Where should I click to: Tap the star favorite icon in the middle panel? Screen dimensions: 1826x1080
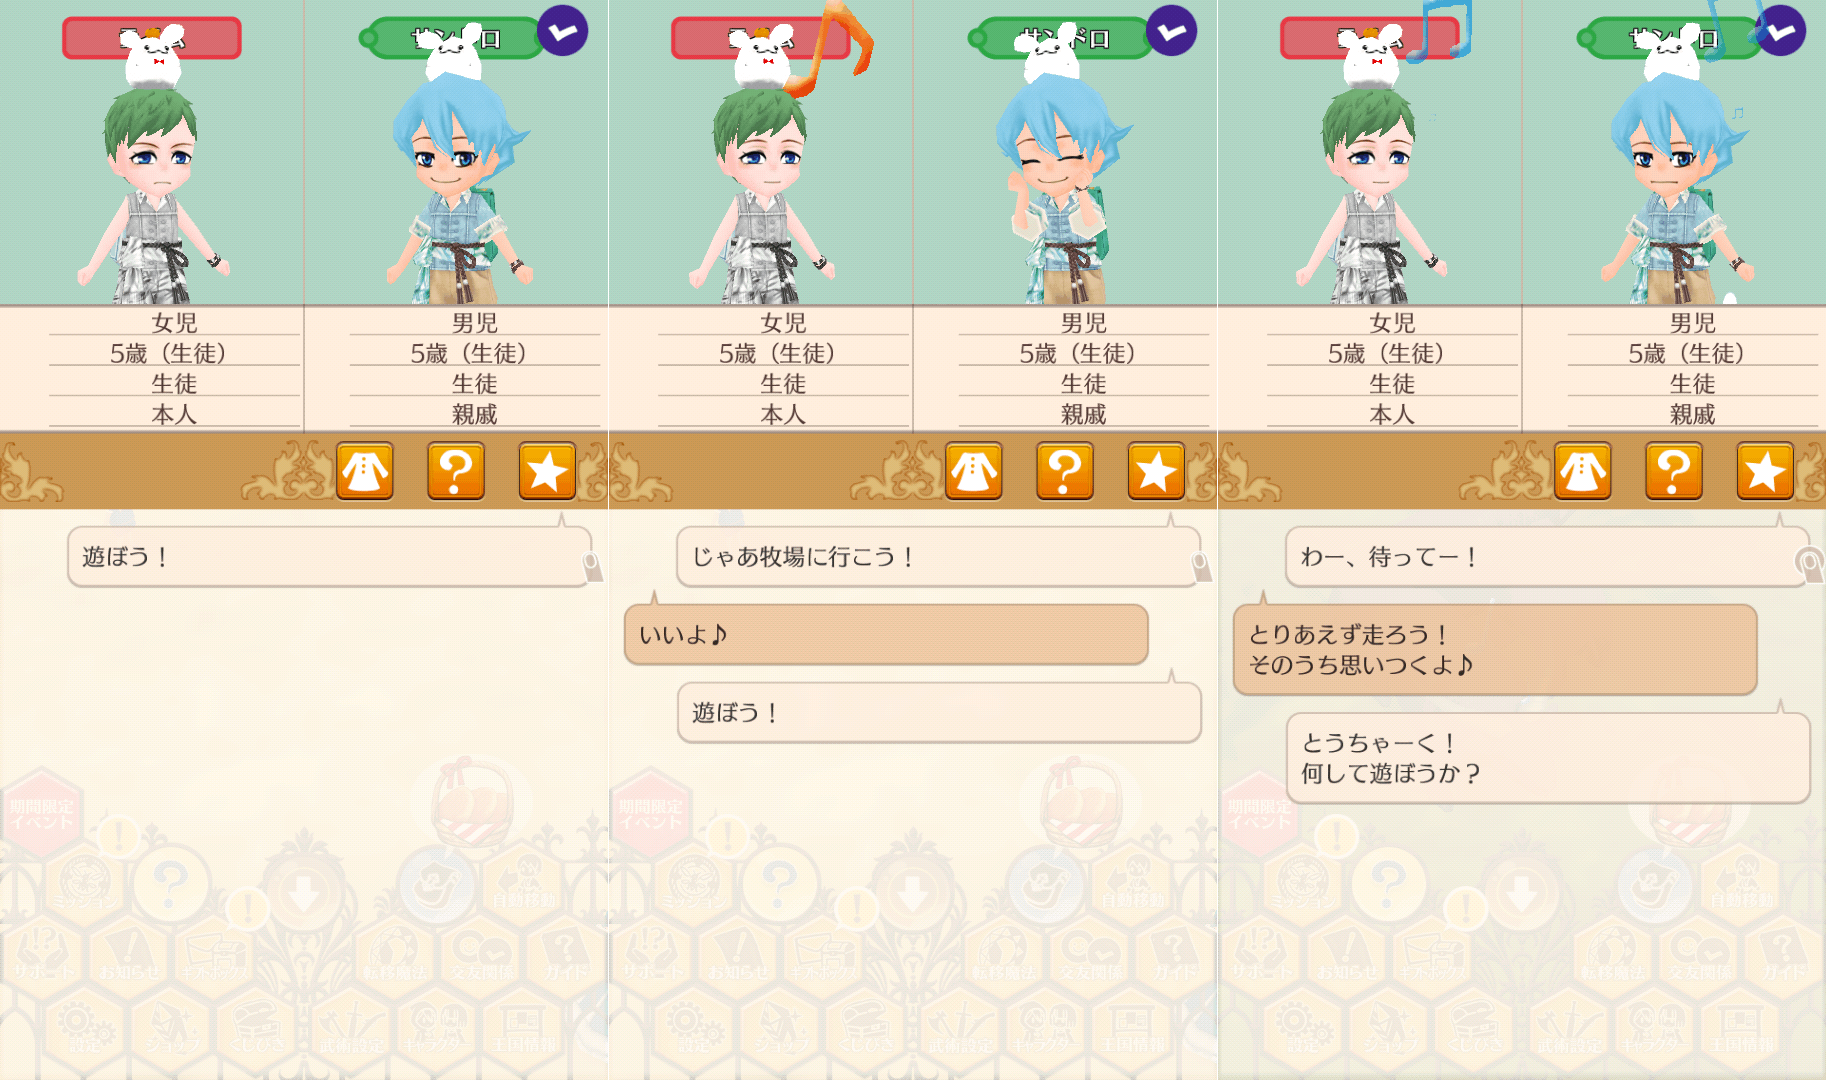coord(1156,471)
